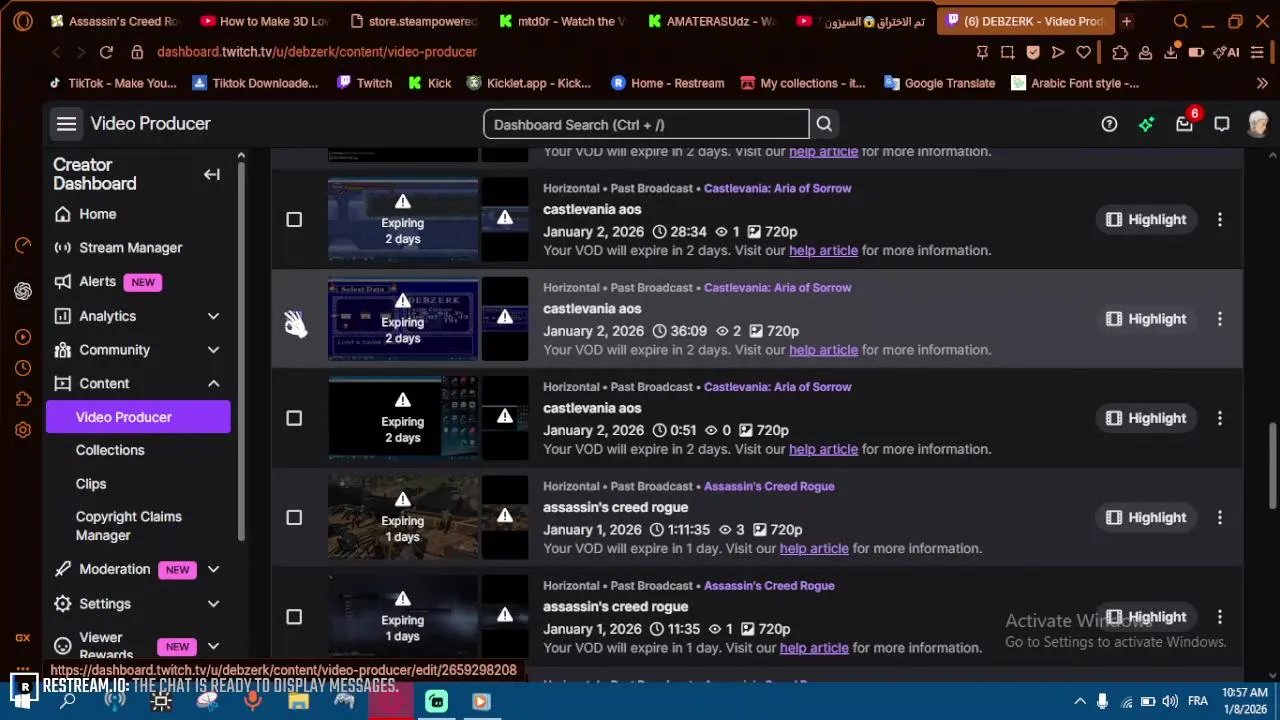The image size is (1280, 720).
Task: Expand the Analytics sidebar section
Action: click(x=213, y=316)
